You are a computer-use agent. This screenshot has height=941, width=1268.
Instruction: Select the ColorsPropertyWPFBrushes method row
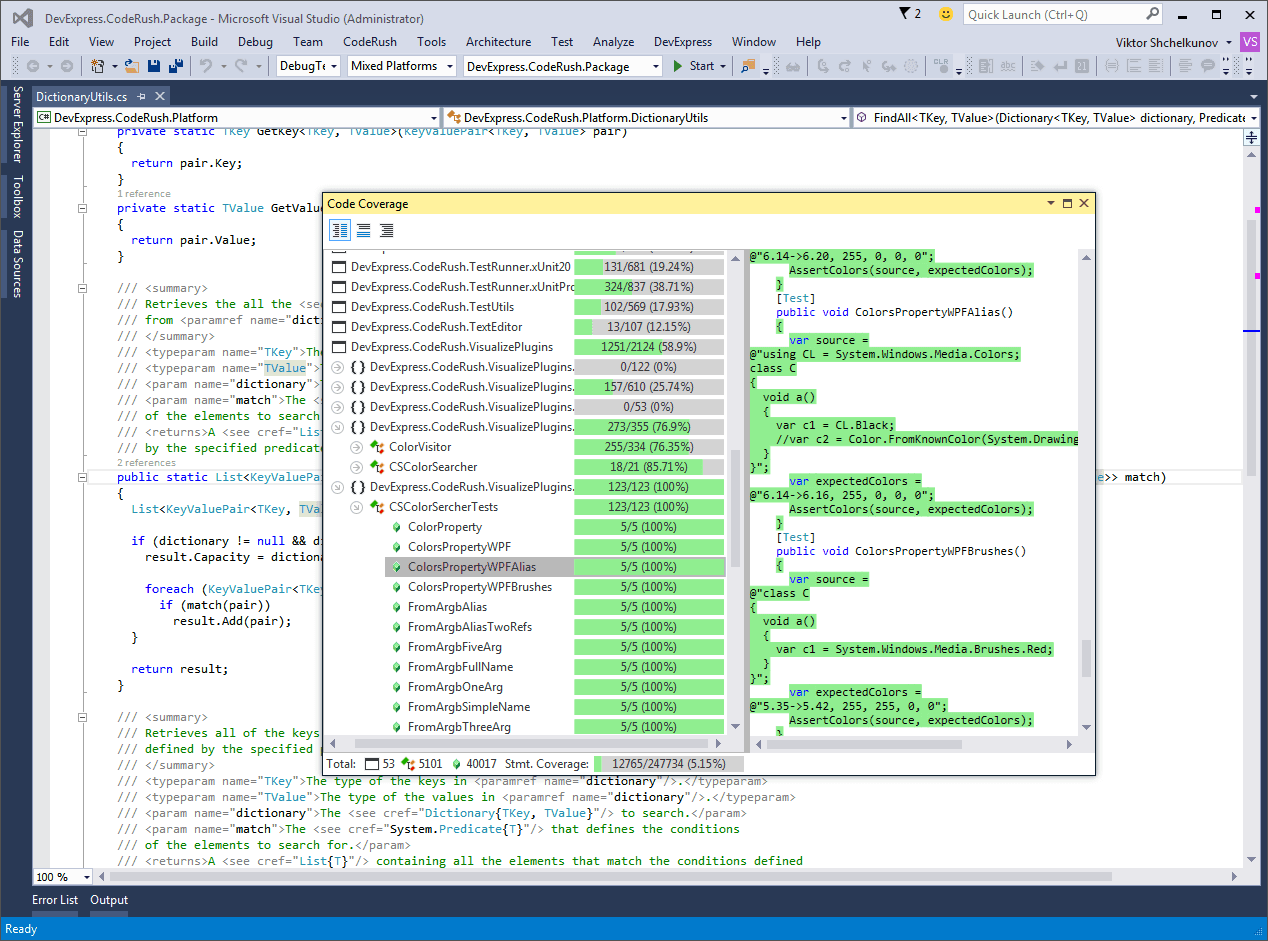click(x=479, y=587)
